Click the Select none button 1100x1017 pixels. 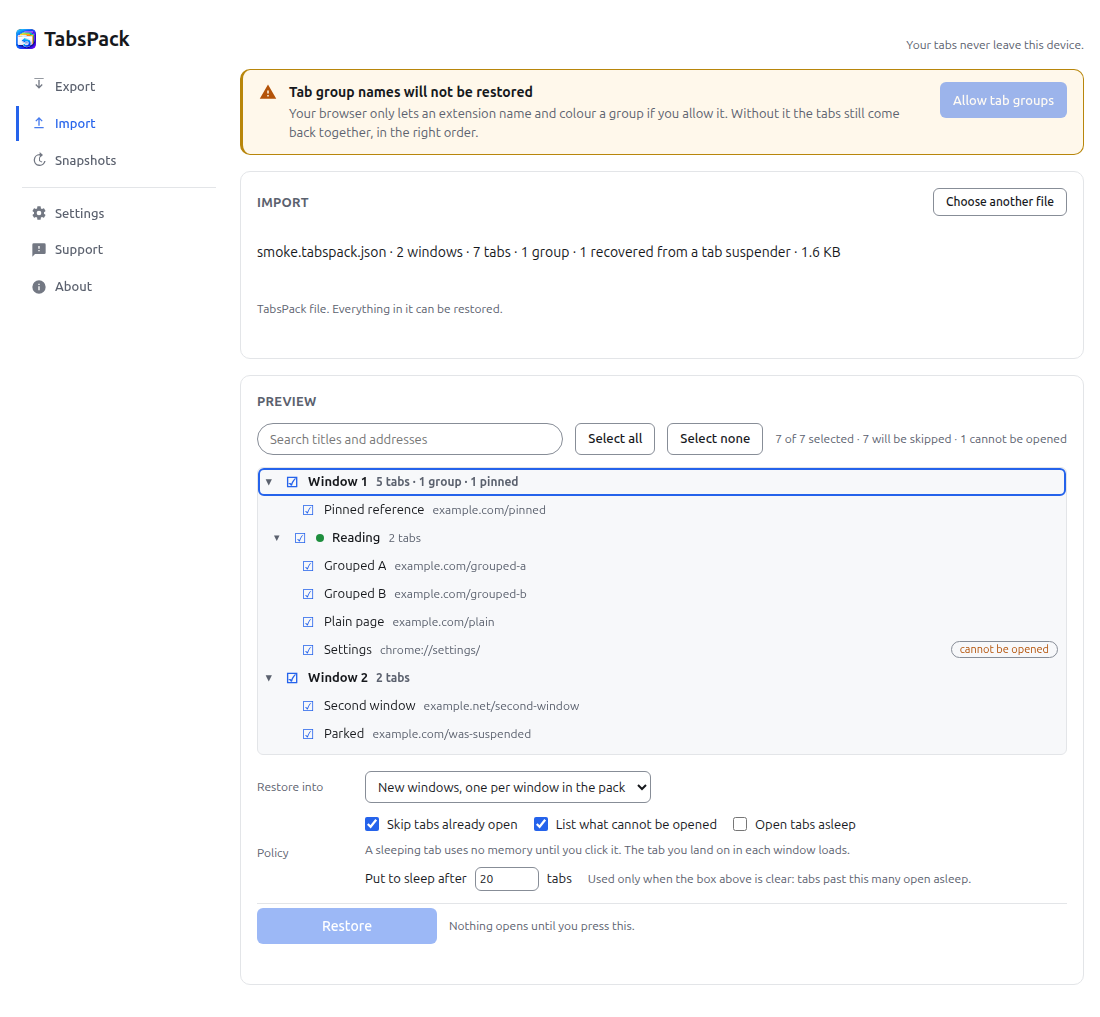pyautogui.click(x=715, y=439)
